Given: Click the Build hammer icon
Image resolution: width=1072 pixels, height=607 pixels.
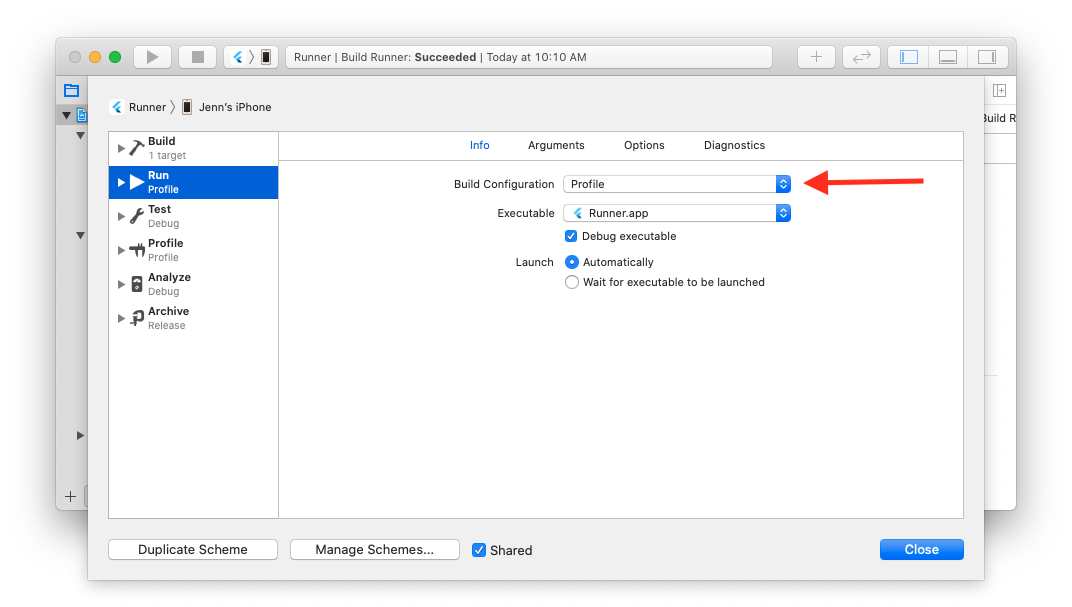Looking at the screenshot, I should [137, 148].
